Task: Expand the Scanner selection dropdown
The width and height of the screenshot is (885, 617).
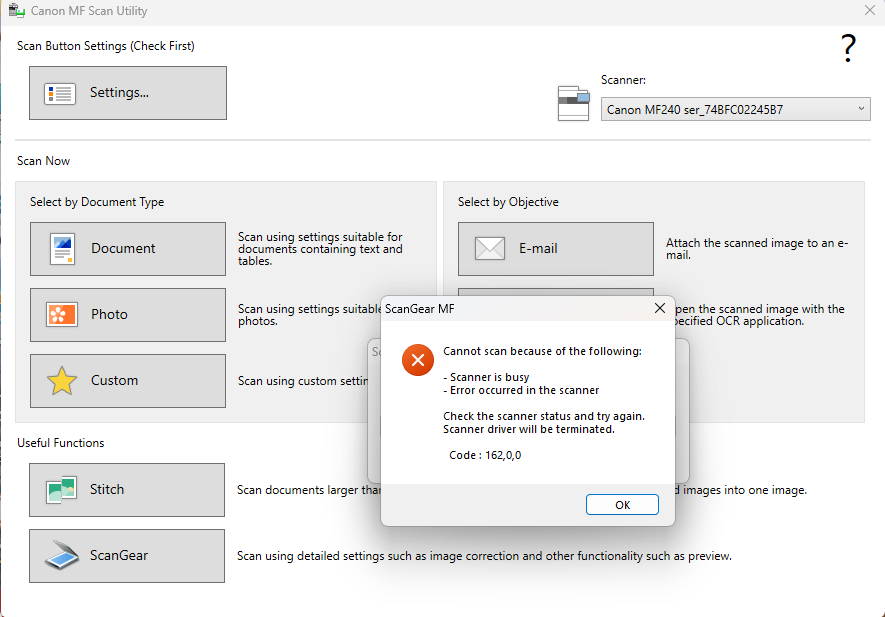Action: pos(862,109)
